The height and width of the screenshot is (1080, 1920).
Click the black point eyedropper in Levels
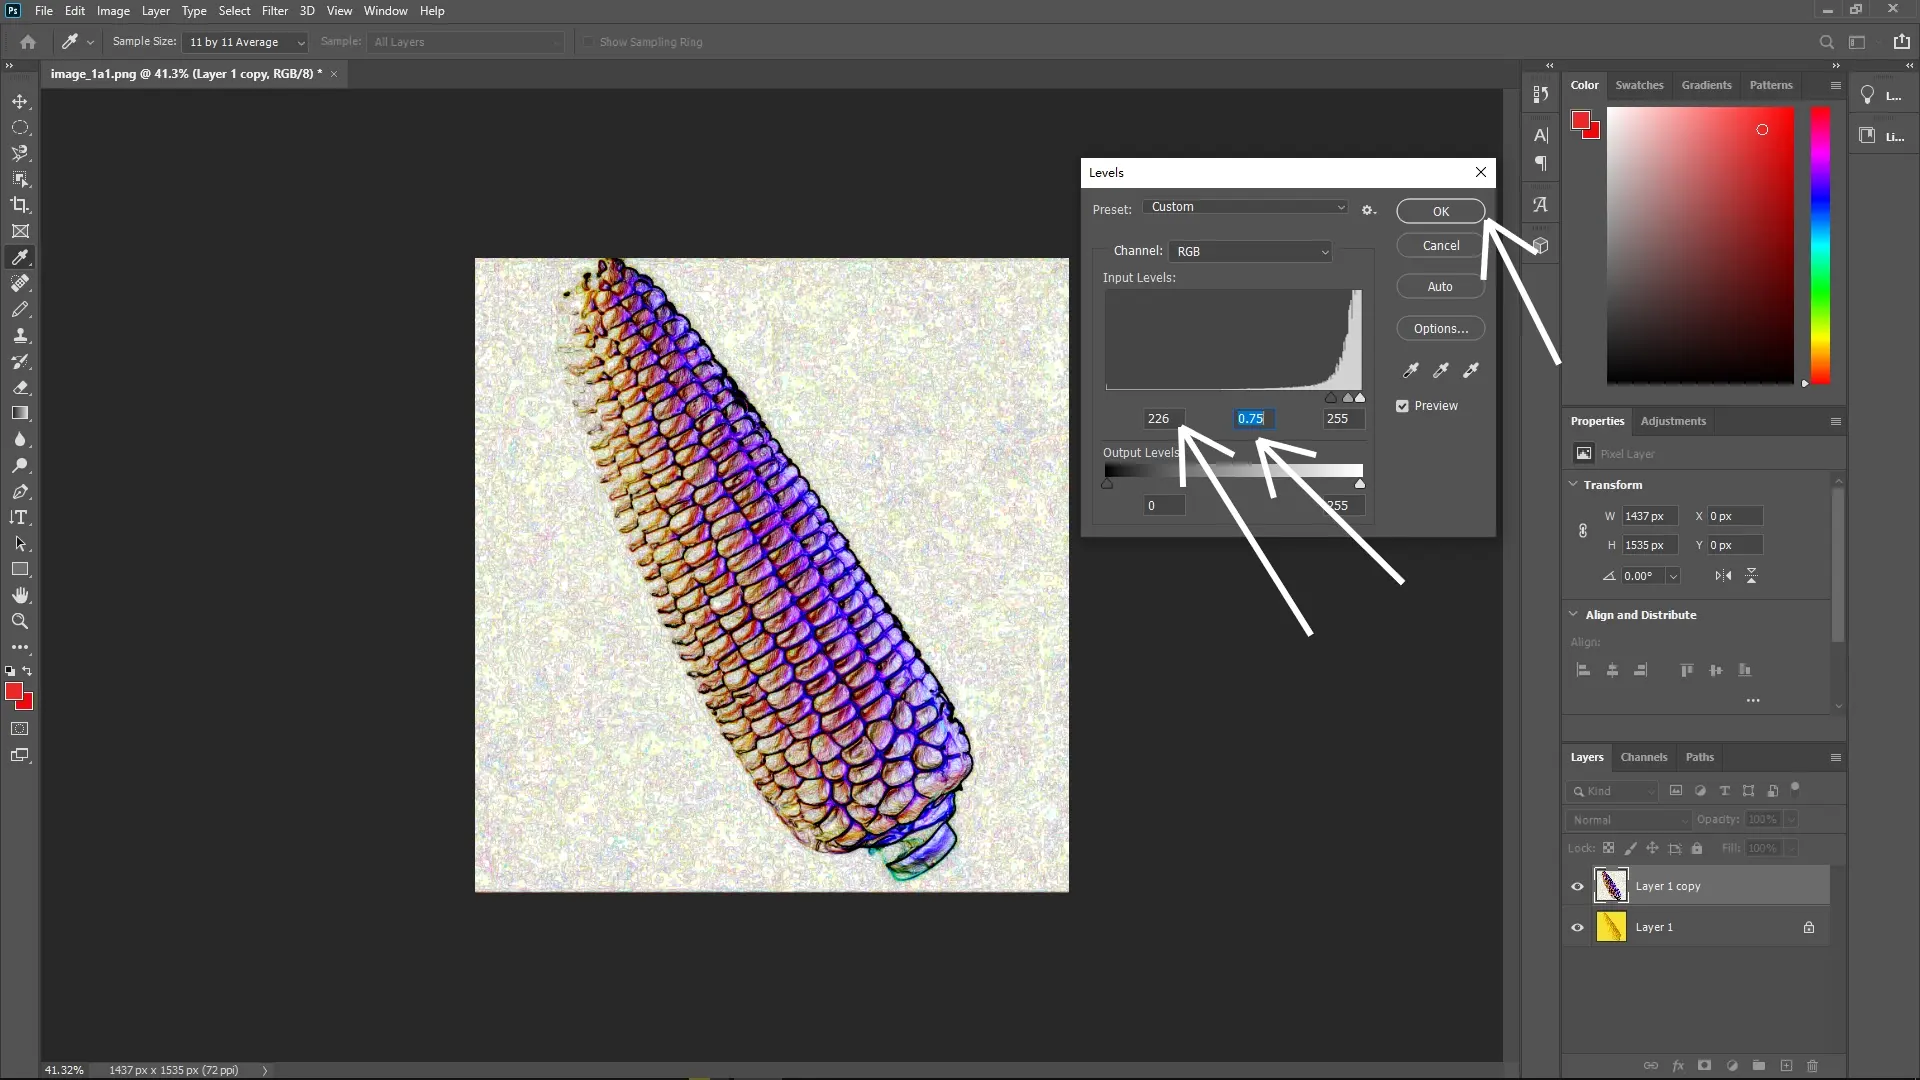(x=1411, y=370)
